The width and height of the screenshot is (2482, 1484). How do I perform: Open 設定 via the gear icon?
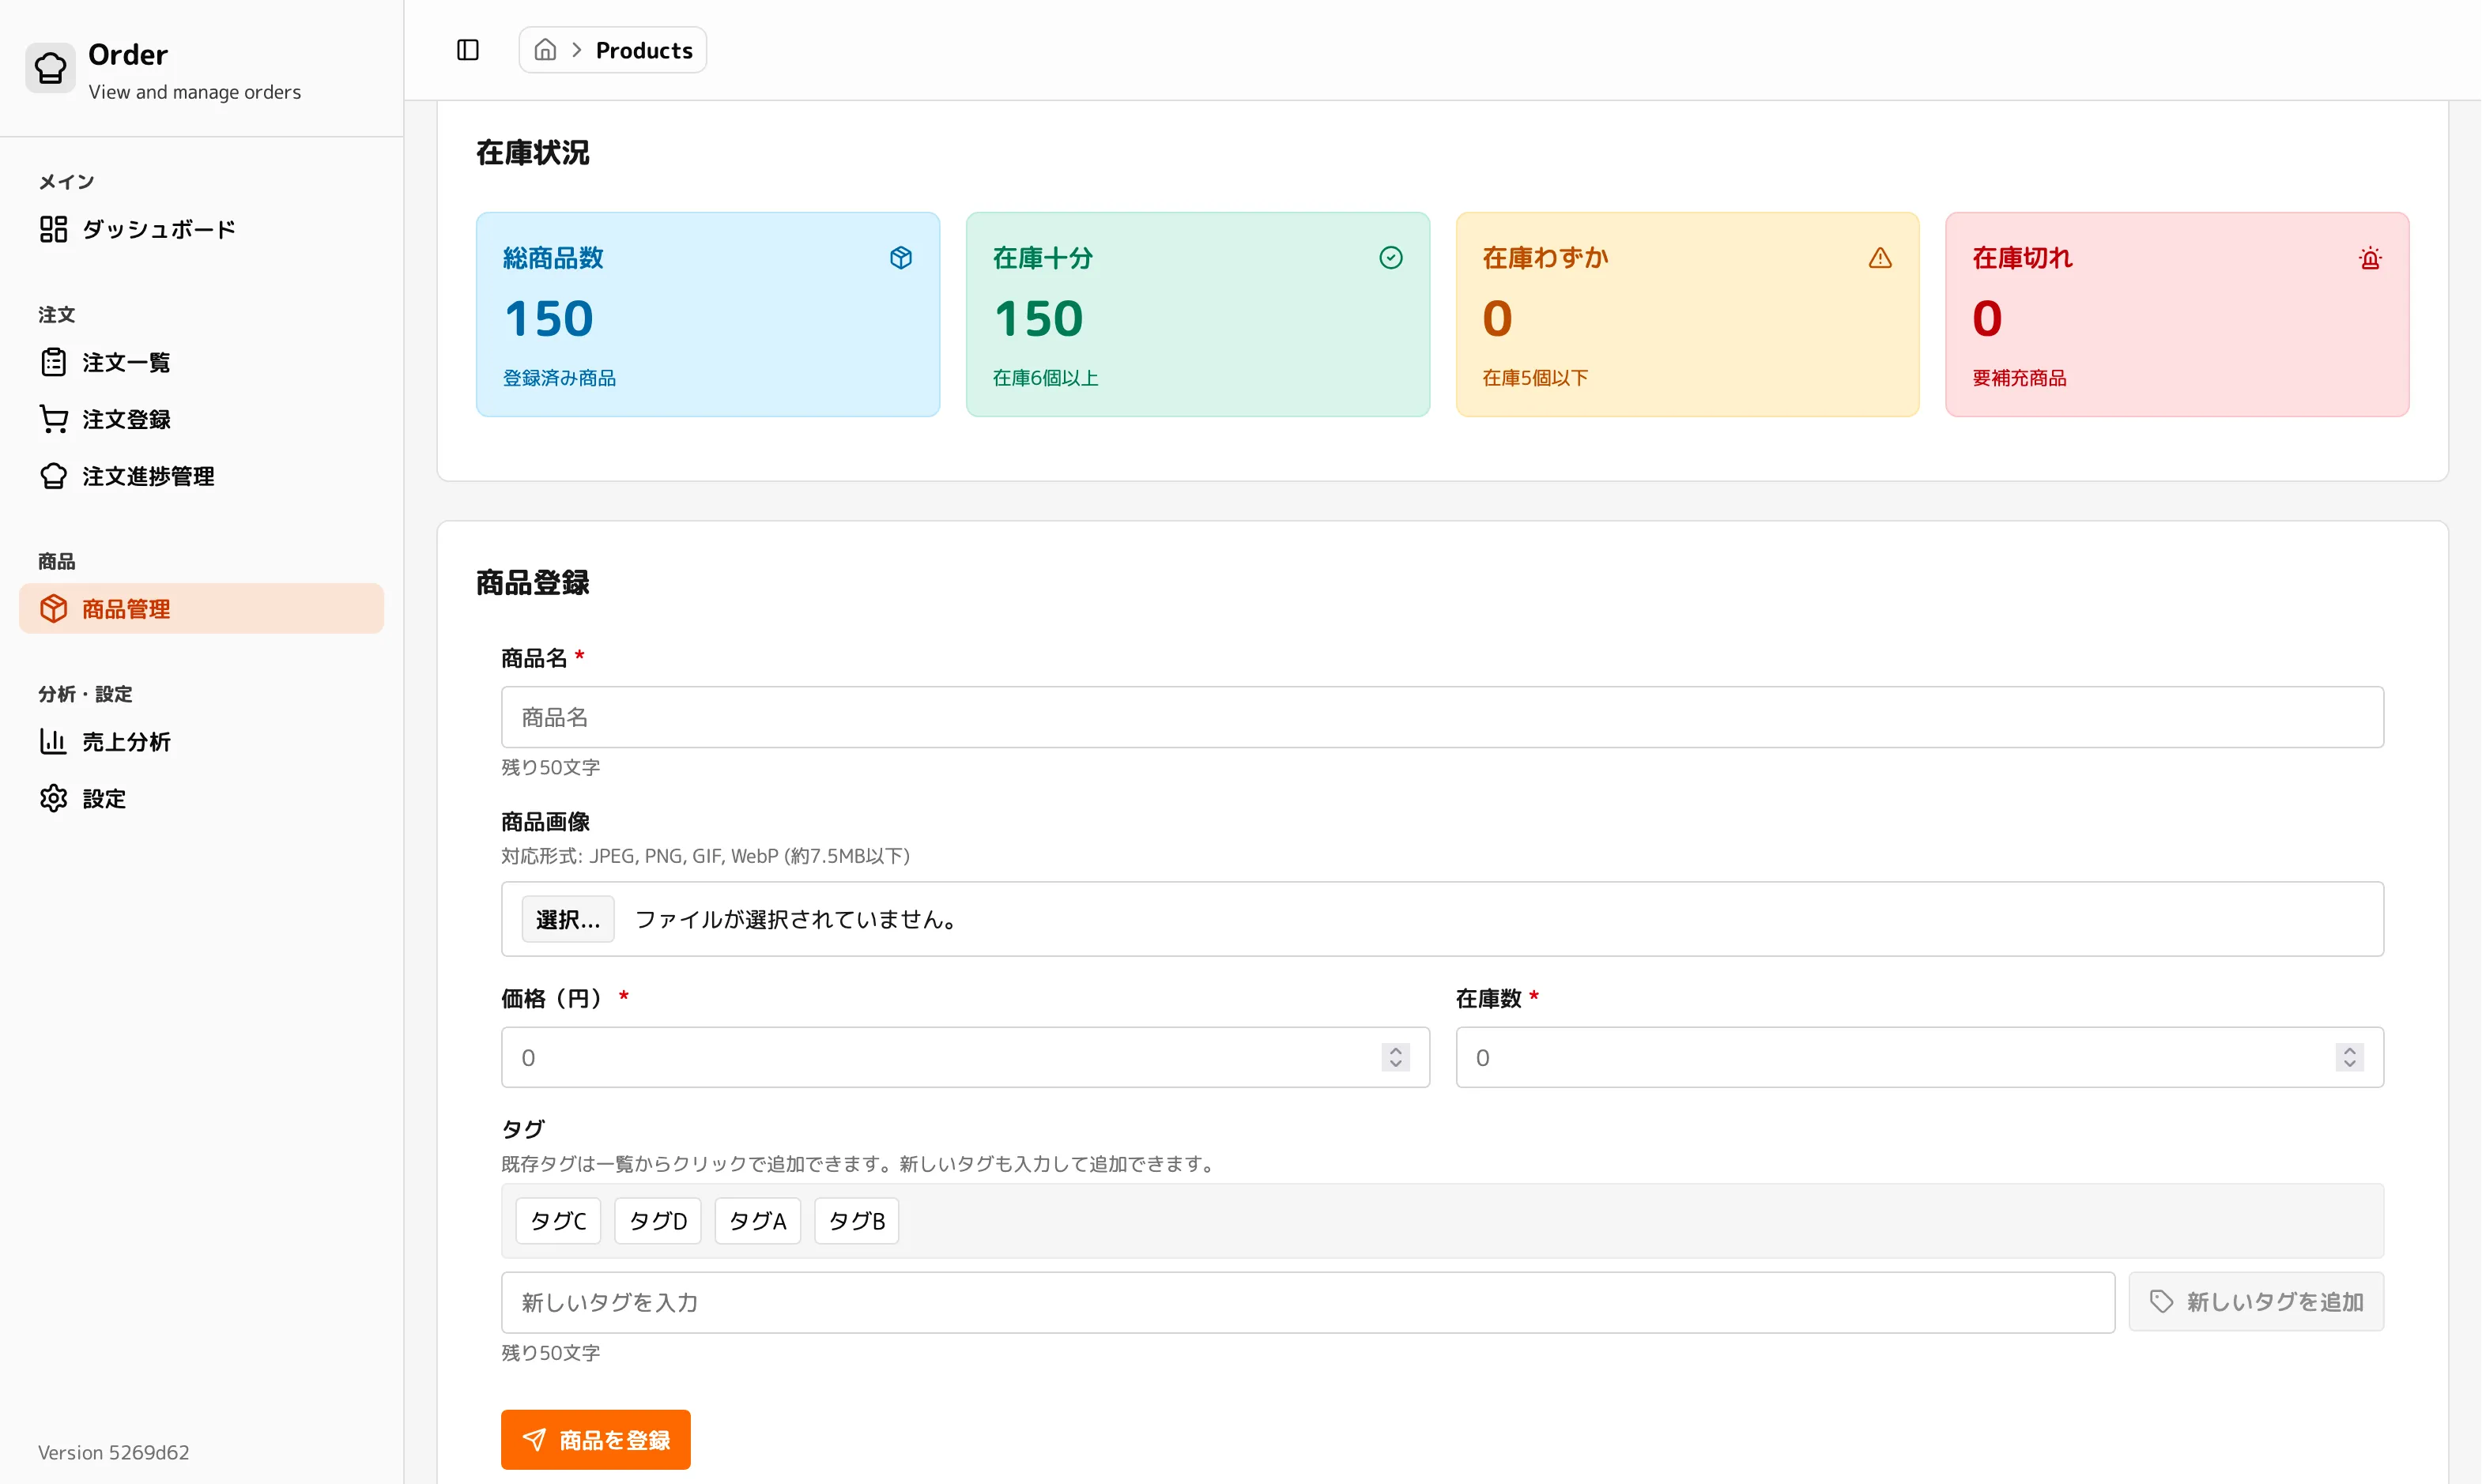pyautogui.click(x=53, y=798)
